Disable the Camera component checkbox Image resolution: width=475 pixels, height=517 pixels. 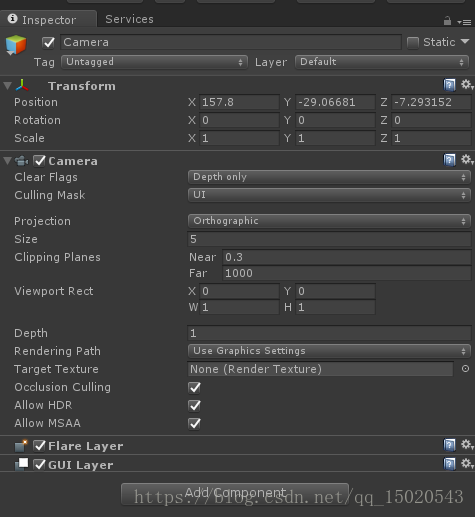(39, 161)
